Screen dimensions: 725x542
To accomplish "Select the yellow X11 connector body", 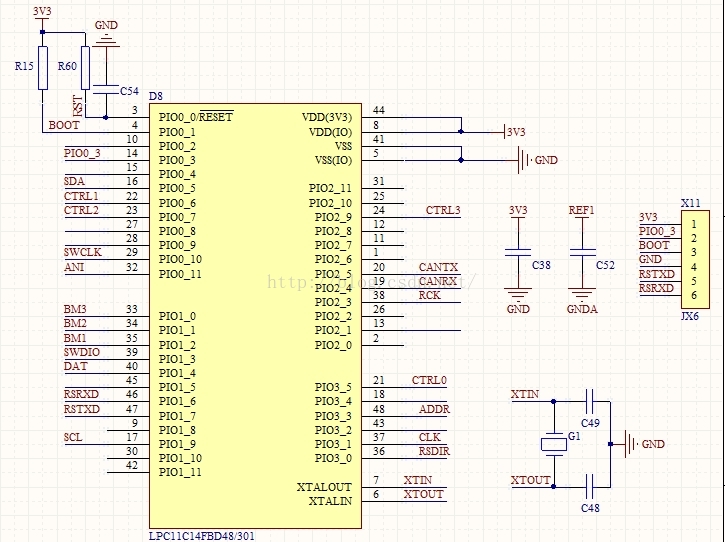I will pyautogui.click(x=695, y=259).
